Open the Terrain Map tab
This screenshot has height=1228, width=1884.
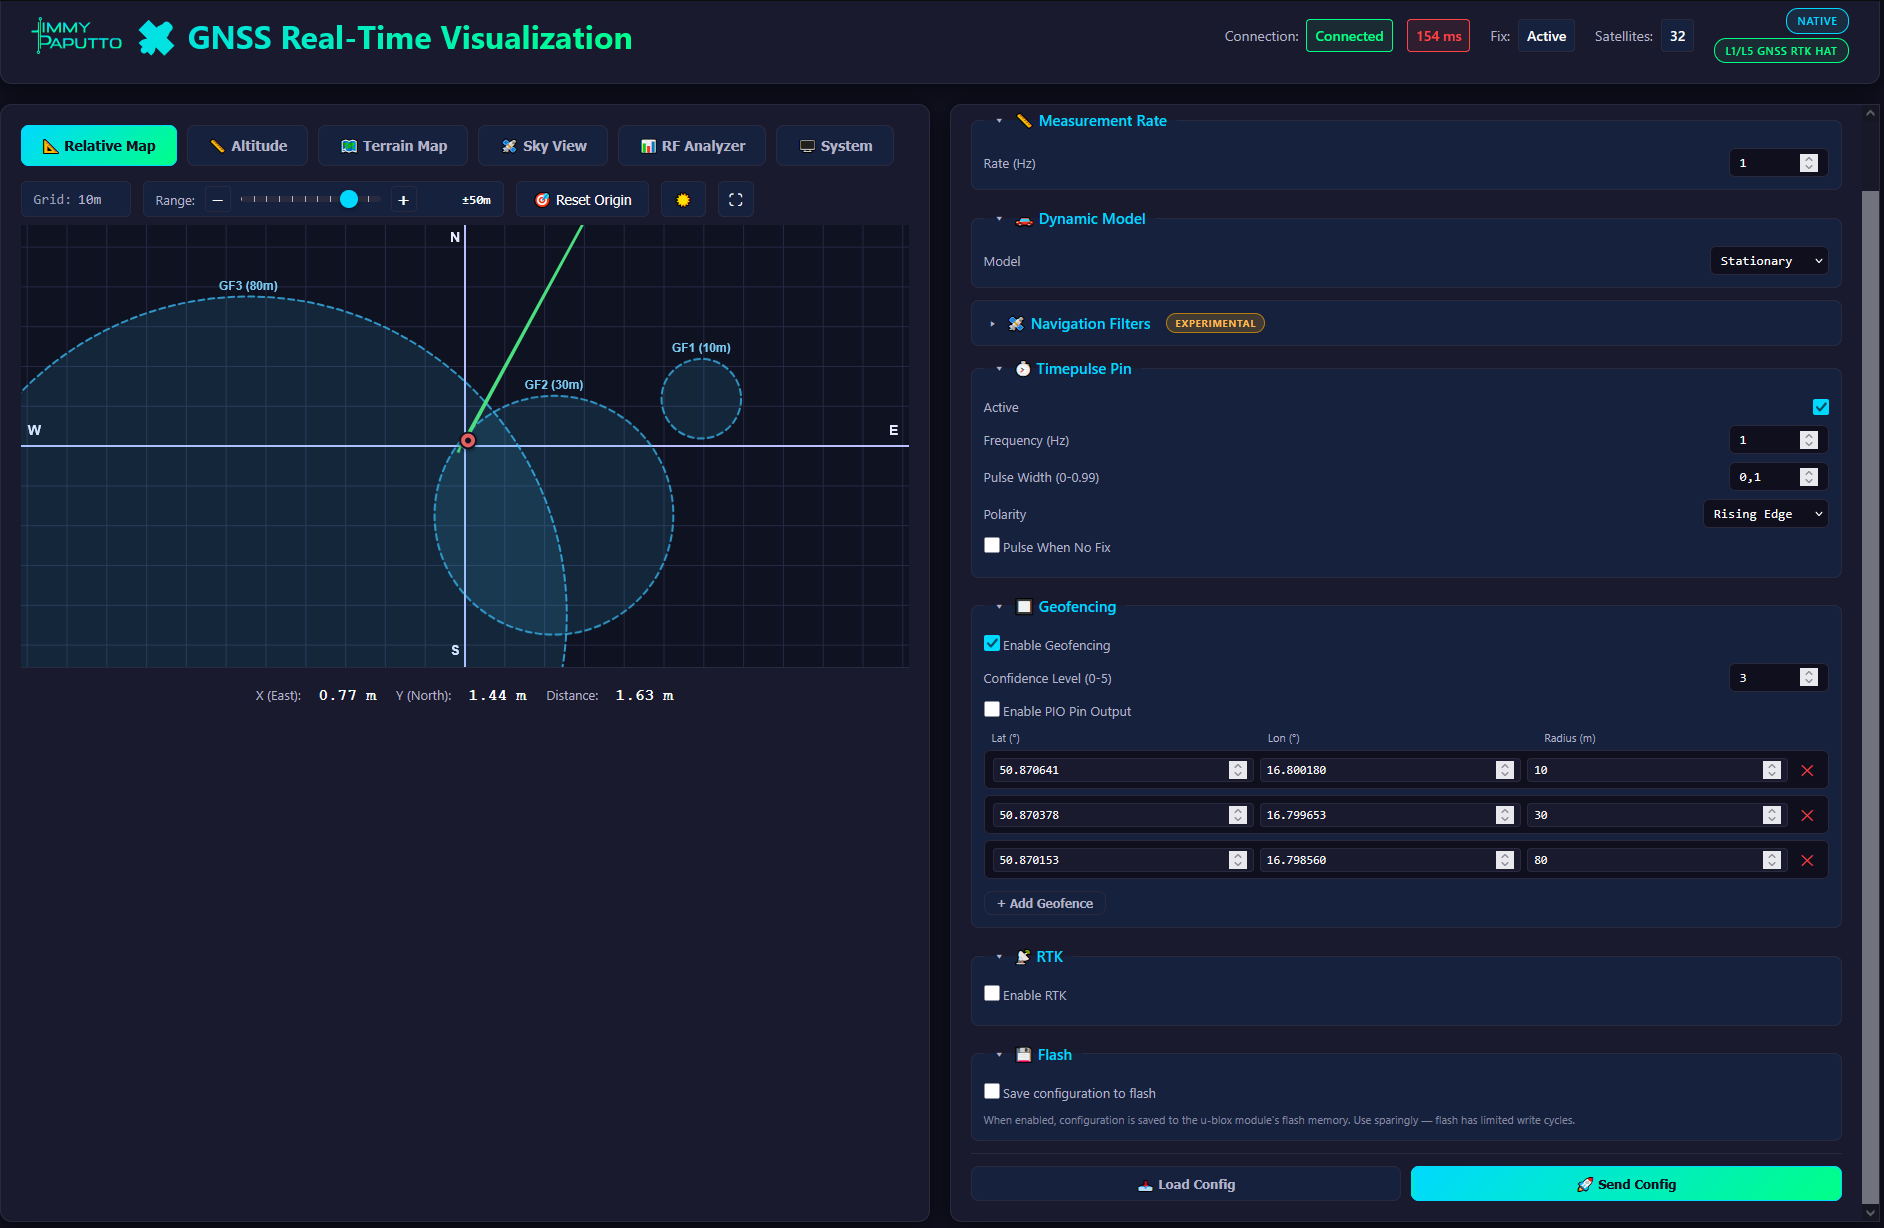(394, 146)
